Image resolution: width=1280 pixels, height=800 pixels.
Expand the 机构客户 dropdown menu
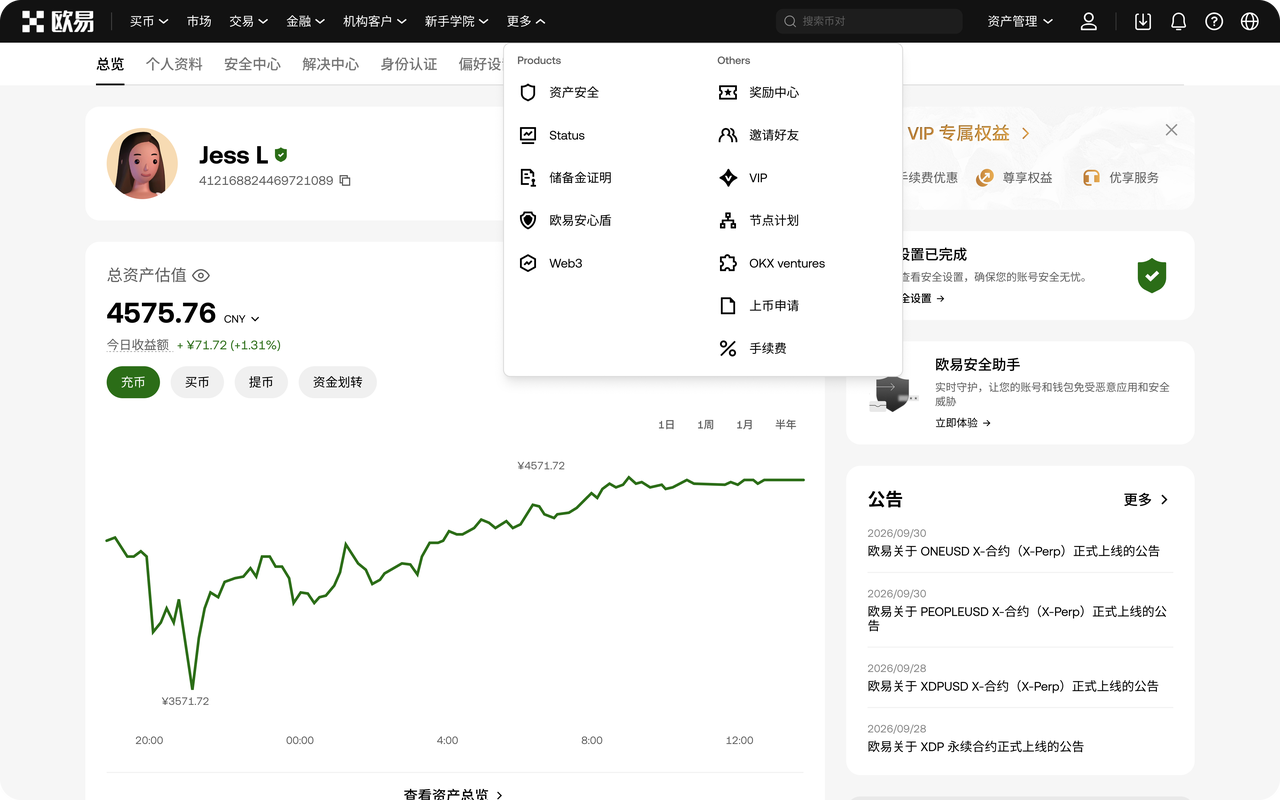tap(375, 21)
